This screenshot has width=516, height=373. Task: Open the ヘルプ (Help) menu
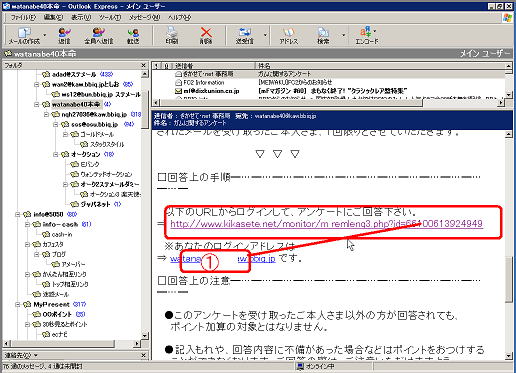[x=179, y=17]
